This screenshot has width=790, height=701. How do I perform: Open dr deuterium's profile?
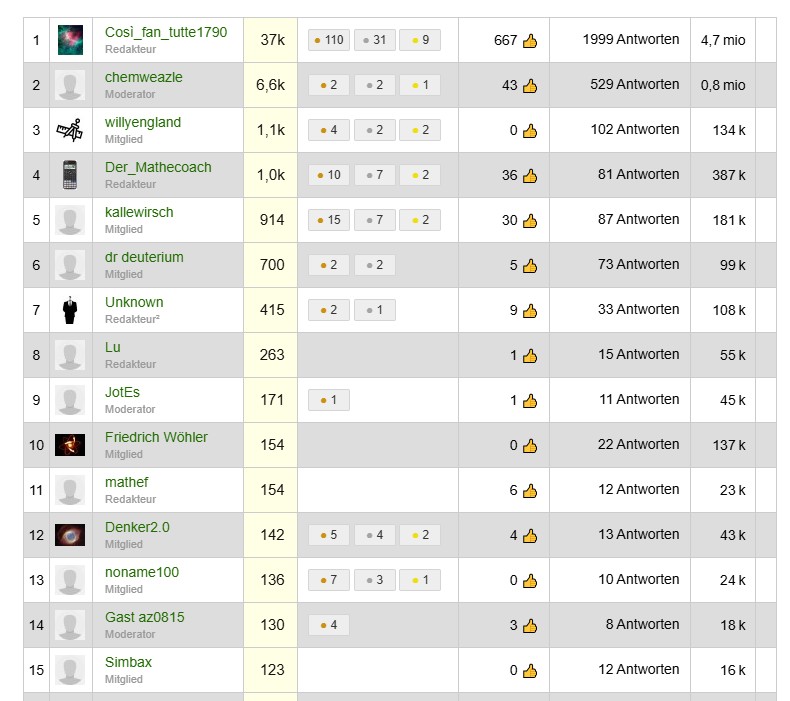(x=144, y=257)
